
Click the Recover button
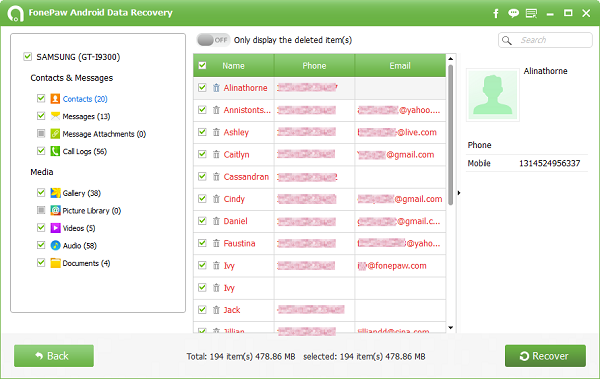(x=545, y=356)
